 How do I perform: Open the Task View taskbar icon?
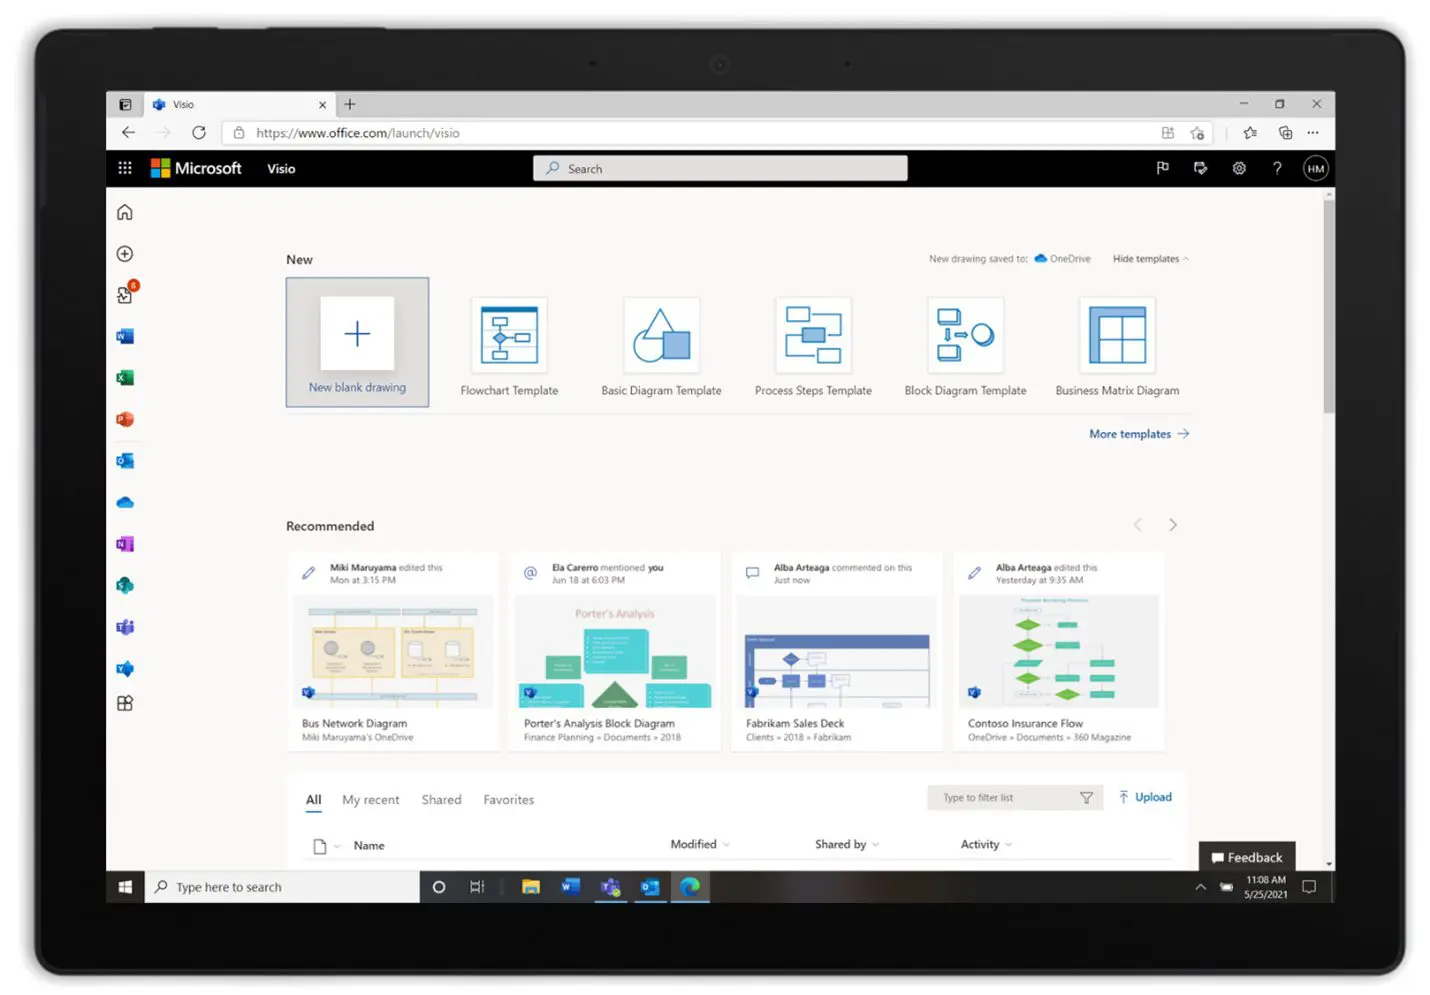[477, 887]
